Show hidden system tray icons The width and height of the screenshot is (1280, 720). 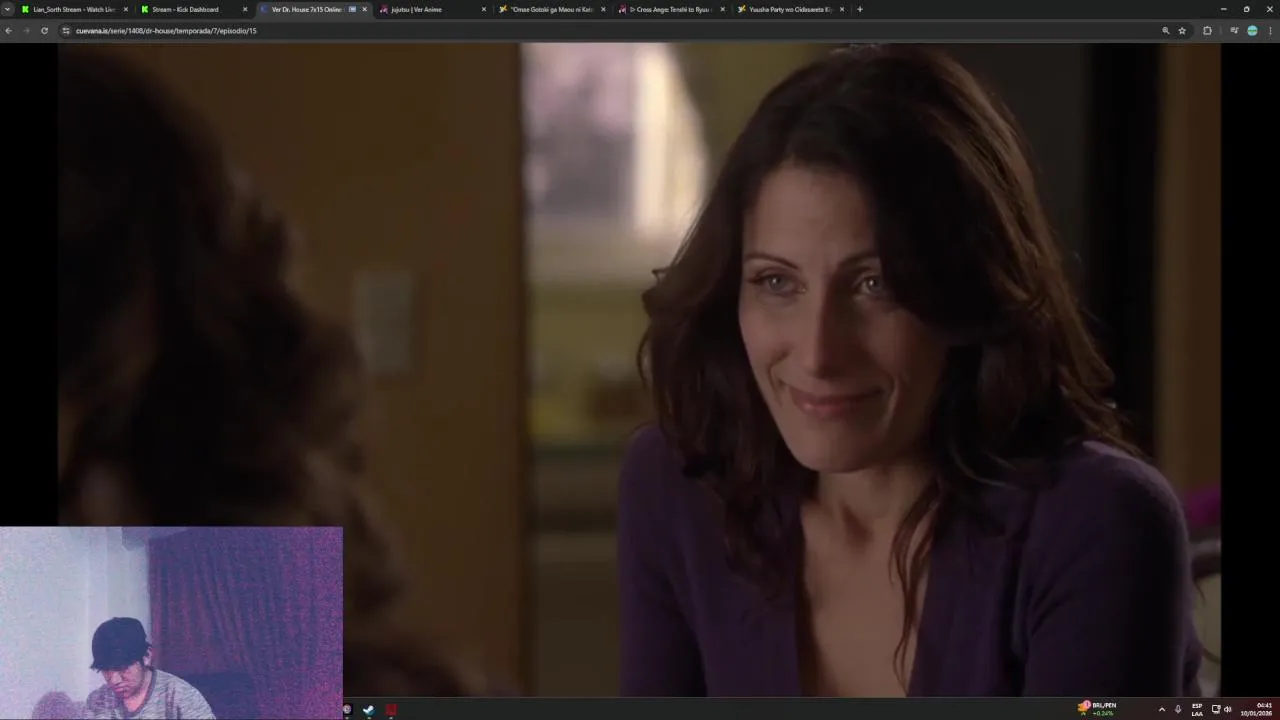(x=1161, y=709)
